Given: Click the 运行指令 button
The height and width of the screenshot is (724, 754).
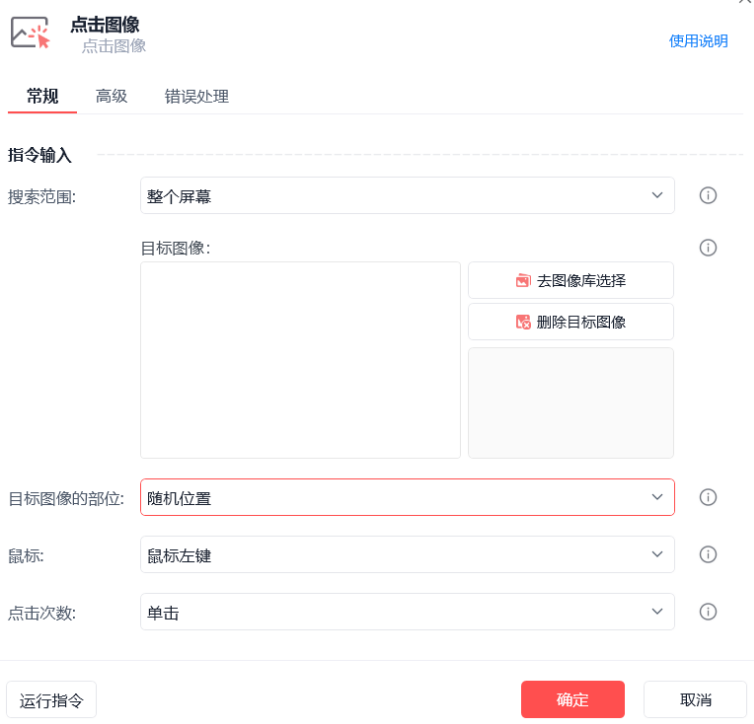Looking at the screenshot, I should point(51,700).
